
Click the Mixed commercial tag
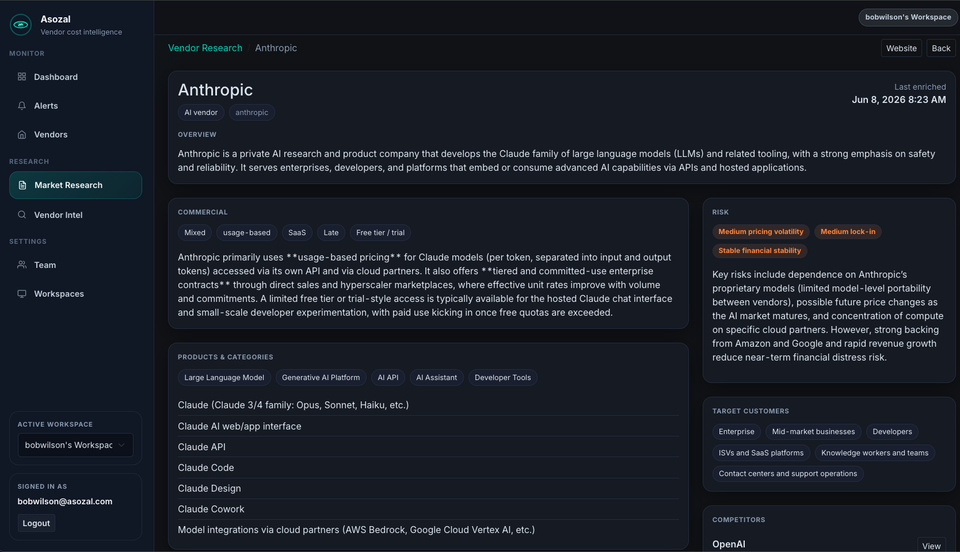click(x=195, y=233)
